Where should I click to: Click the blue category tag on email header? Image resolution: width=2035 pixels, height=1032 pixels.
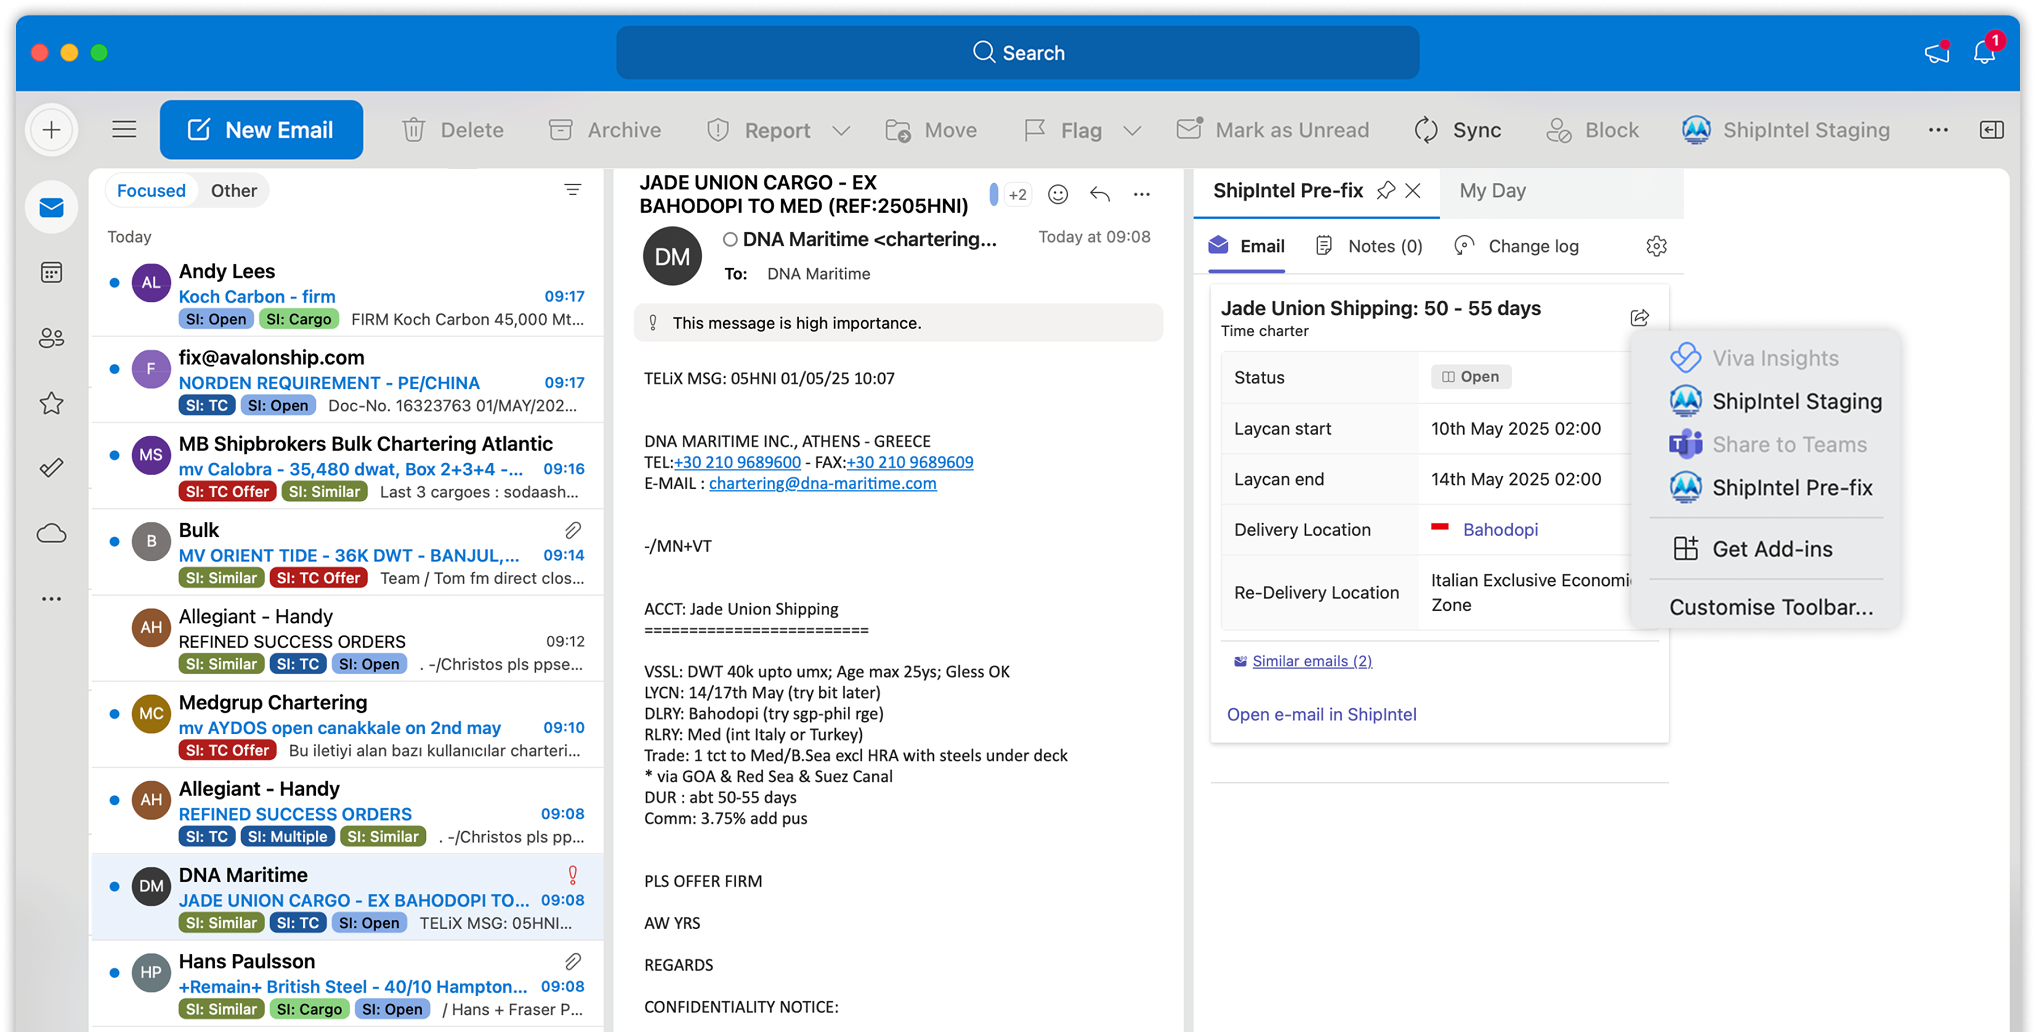[993, 194]
